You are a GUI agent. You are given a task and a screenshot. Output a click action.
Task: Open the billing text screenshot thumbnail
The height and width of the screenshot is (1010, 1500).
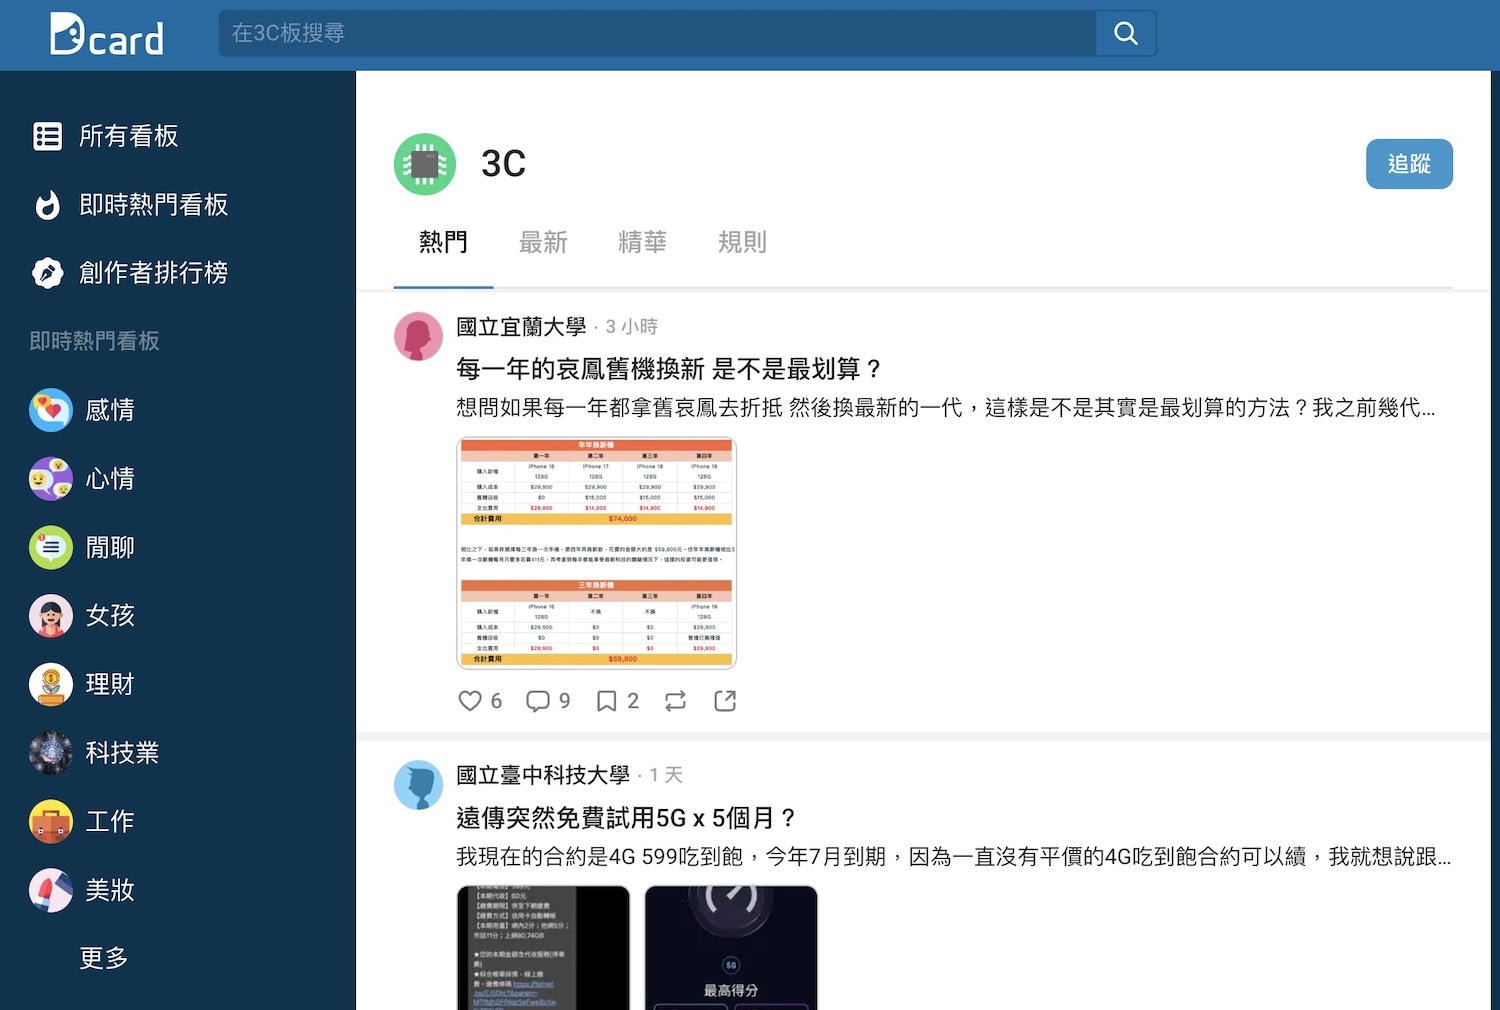544,948
